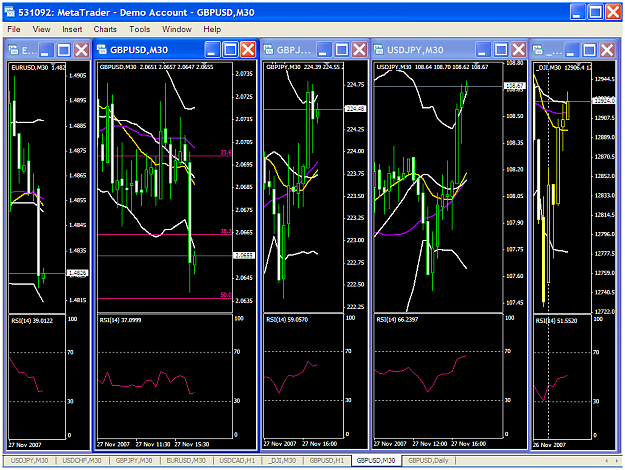This screenshot has height=470, width=625.
Task: Minimize the _DJI chart window
Action: point(571,50)
